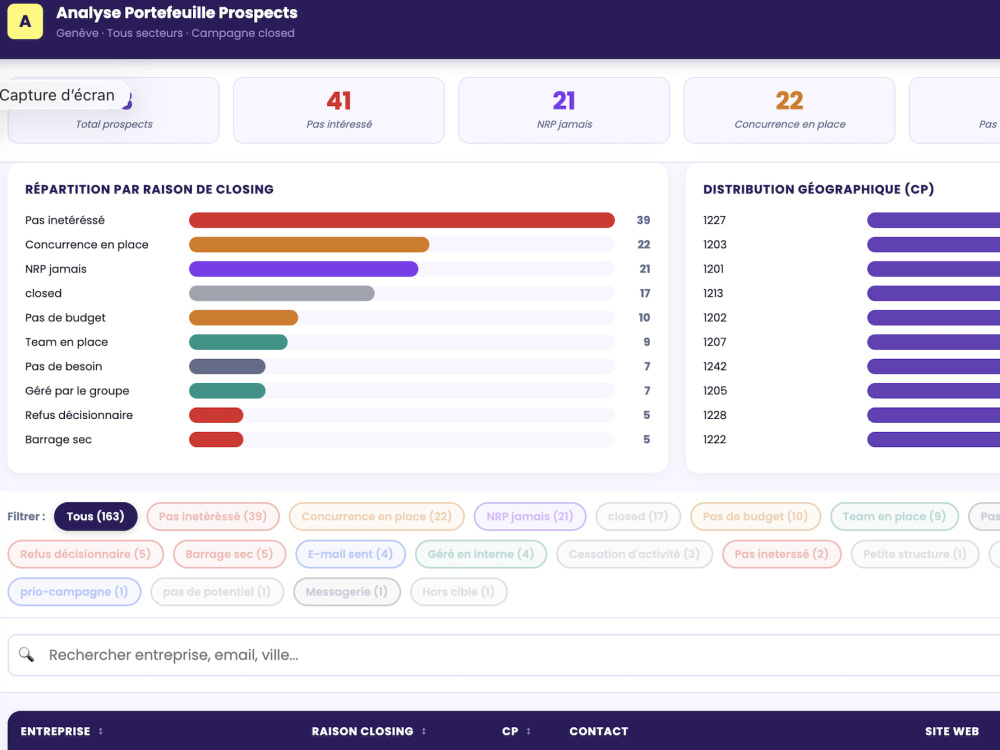Filter by Pas de budget (10)
Viewport: 1000px width, 750px height.
[755, 517]
